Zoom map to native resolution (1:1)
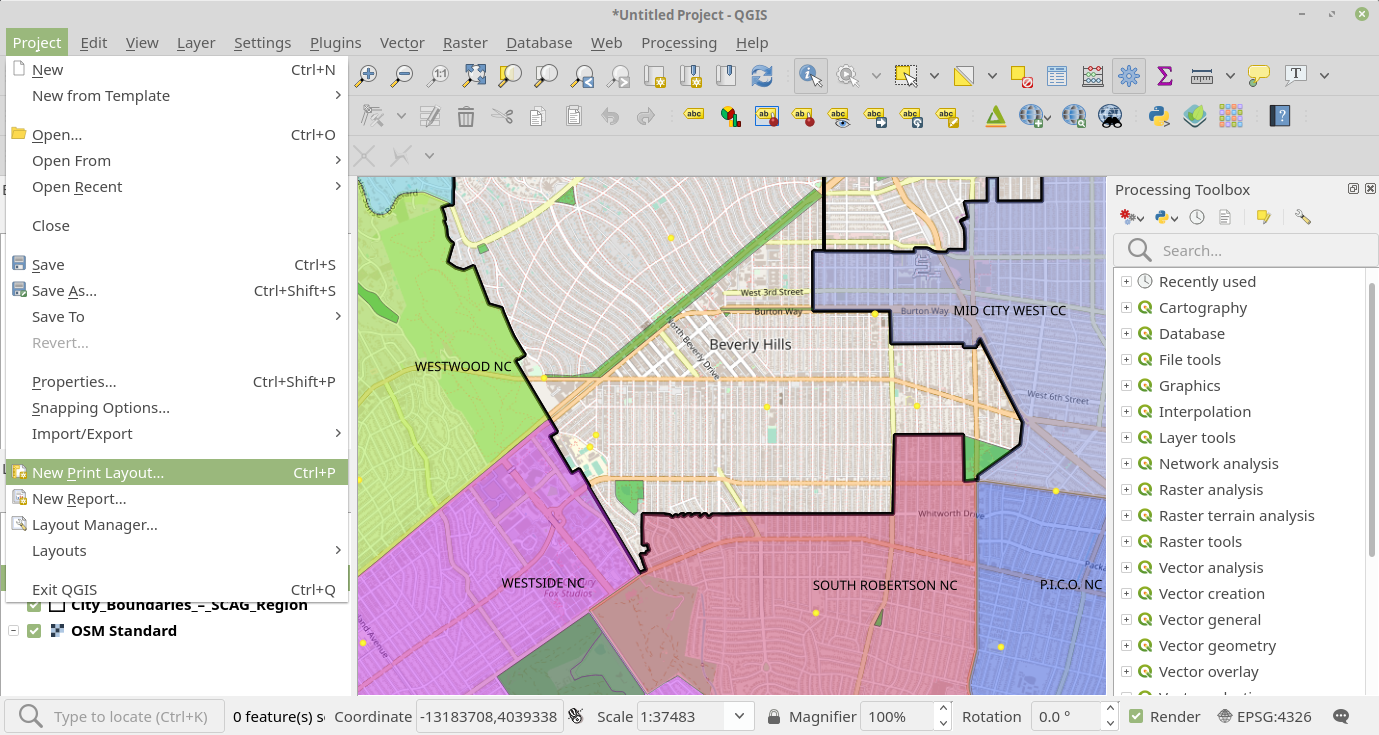Image resolution: width=1379 pixels, height=735 pixels. point(438,75)
